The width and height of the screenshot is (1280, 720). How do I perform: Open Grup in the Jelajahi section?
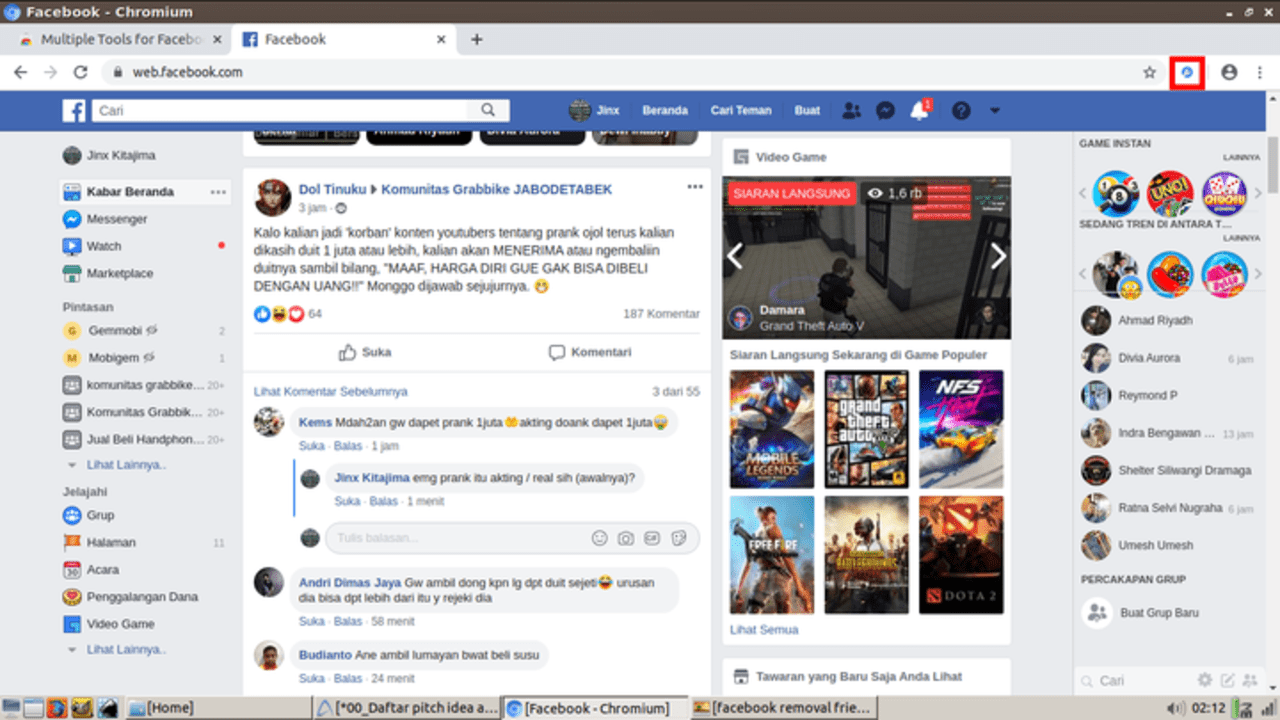[x=88, y=515]
